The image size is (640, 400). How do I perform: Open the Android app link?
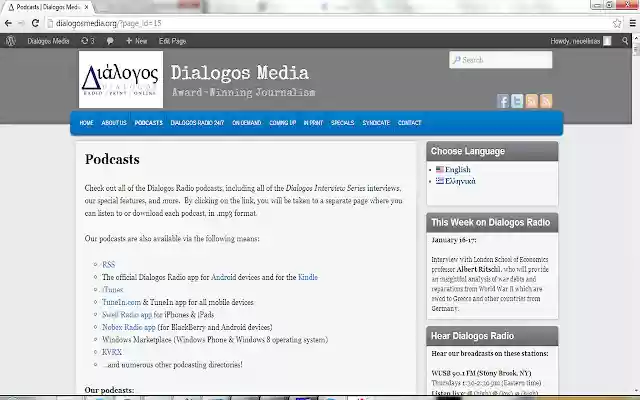(x=223, y=277)
